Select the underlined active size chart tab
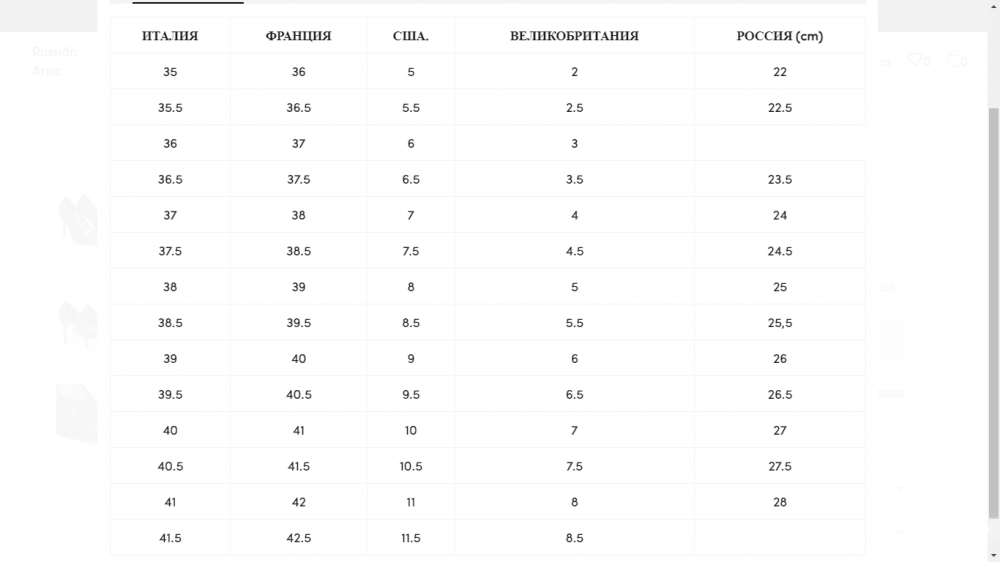Image resolution: width=1000 pixels, height=562 pixels. pyautogui.click(x=188, y=2)
